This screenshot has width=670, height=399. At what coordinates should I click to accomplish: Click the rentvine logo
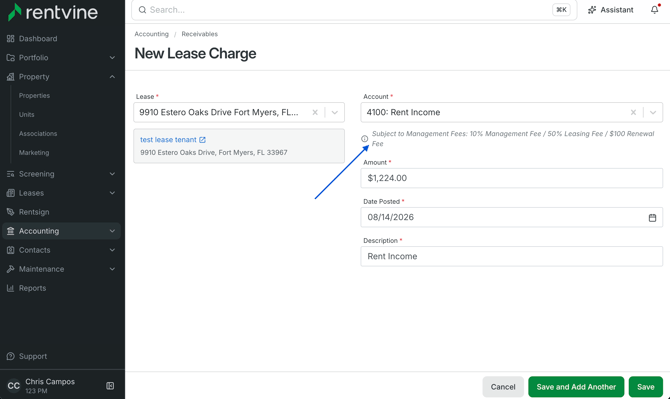(x=53, y=12)
